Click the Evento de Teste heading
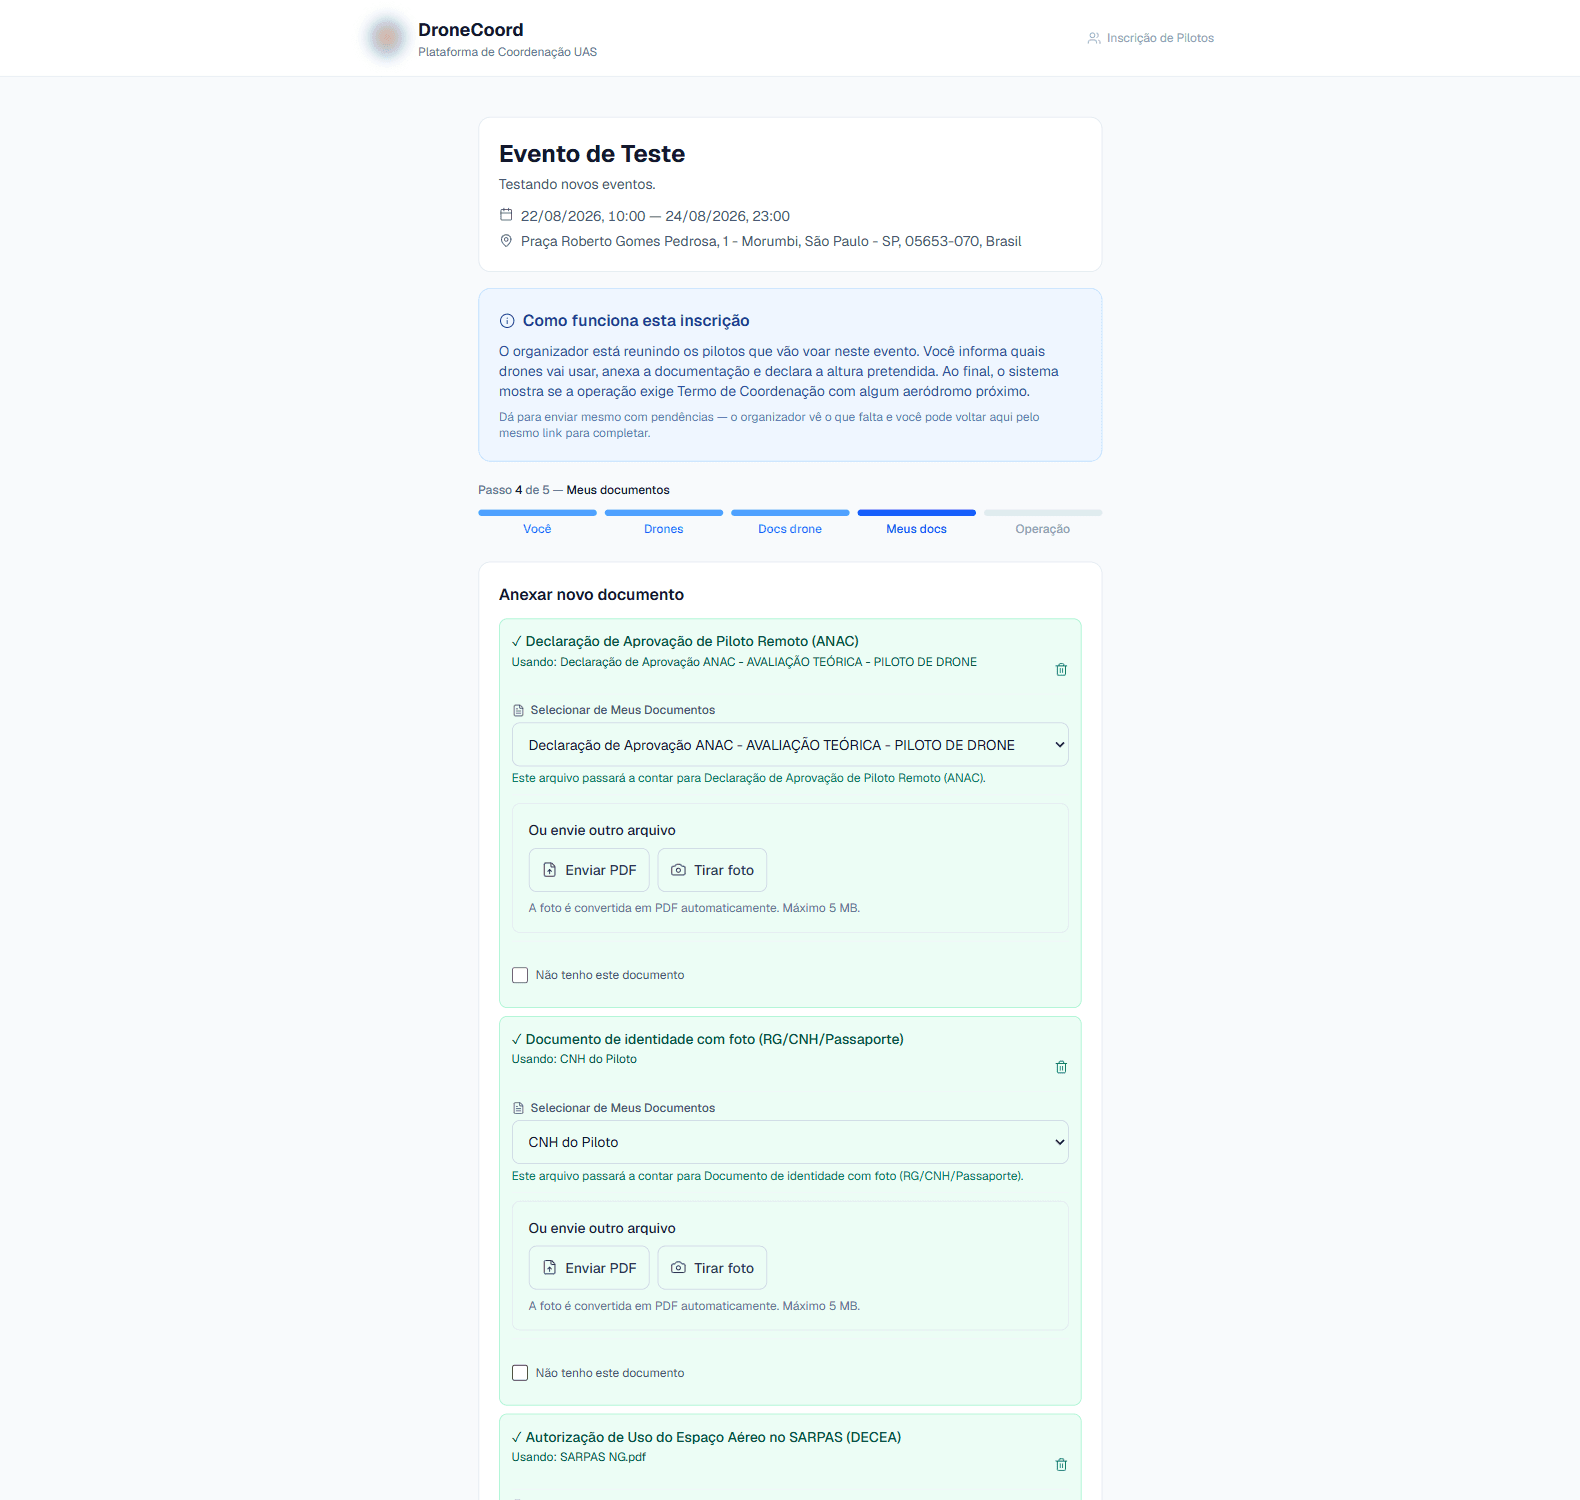1580x1500 pixels. [592, 154]
